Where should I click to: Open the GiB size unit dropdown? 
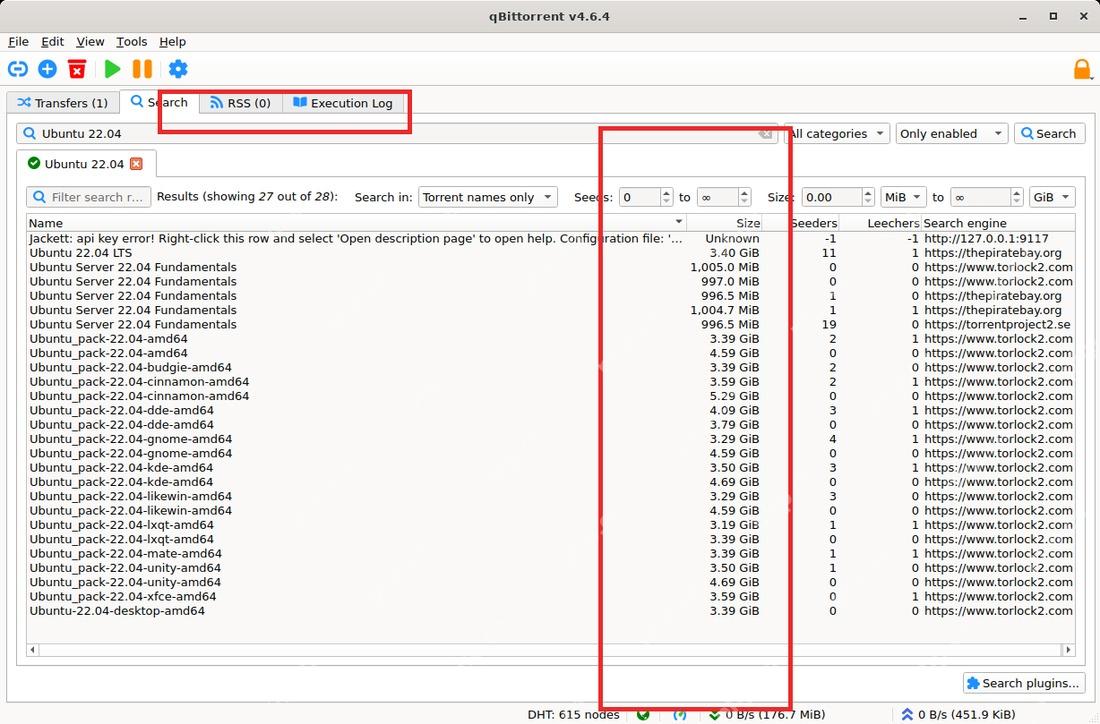[1052, 197]
